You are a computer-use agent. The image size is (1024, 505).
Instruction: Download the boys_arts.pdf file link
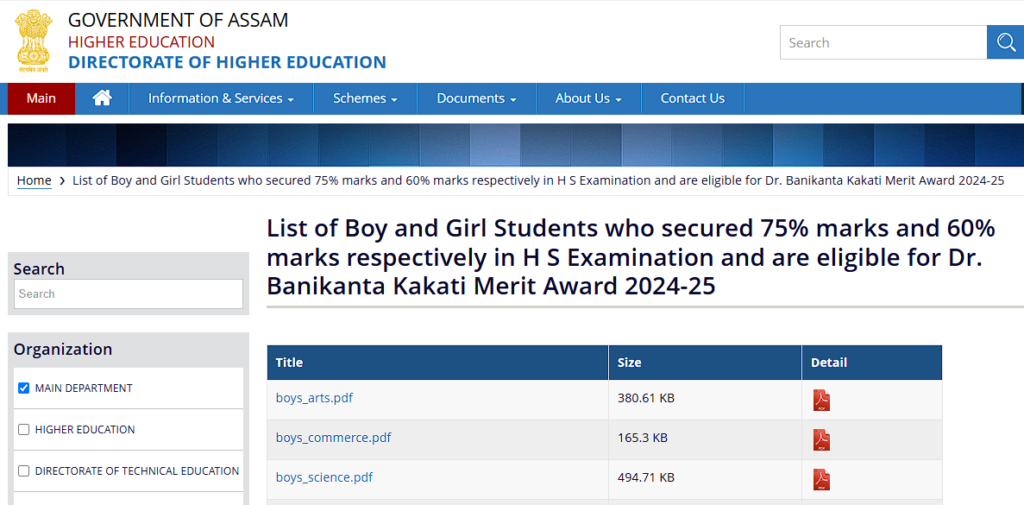(314, 397)
